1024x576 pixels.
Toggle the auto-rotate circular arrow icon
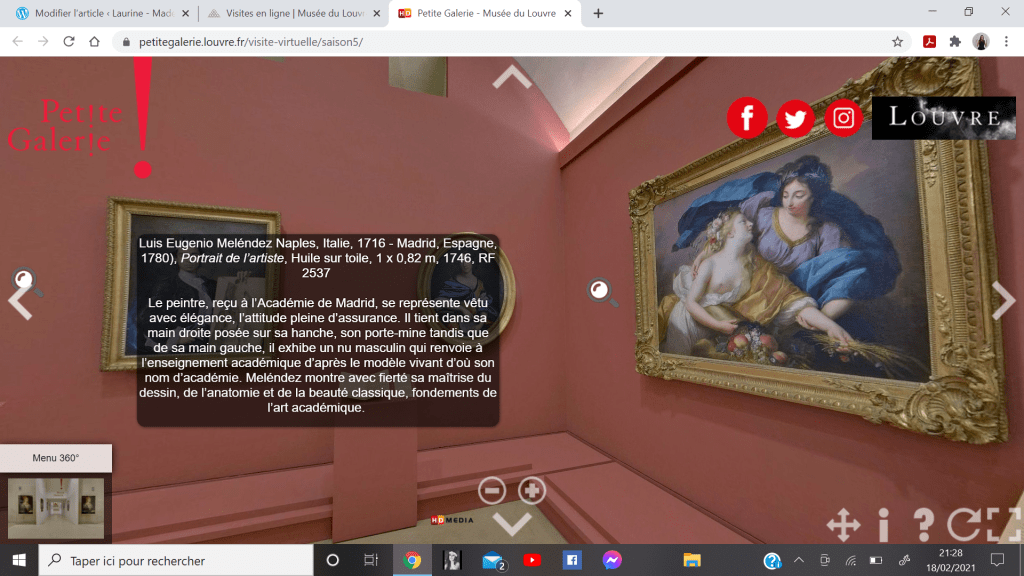964,525
